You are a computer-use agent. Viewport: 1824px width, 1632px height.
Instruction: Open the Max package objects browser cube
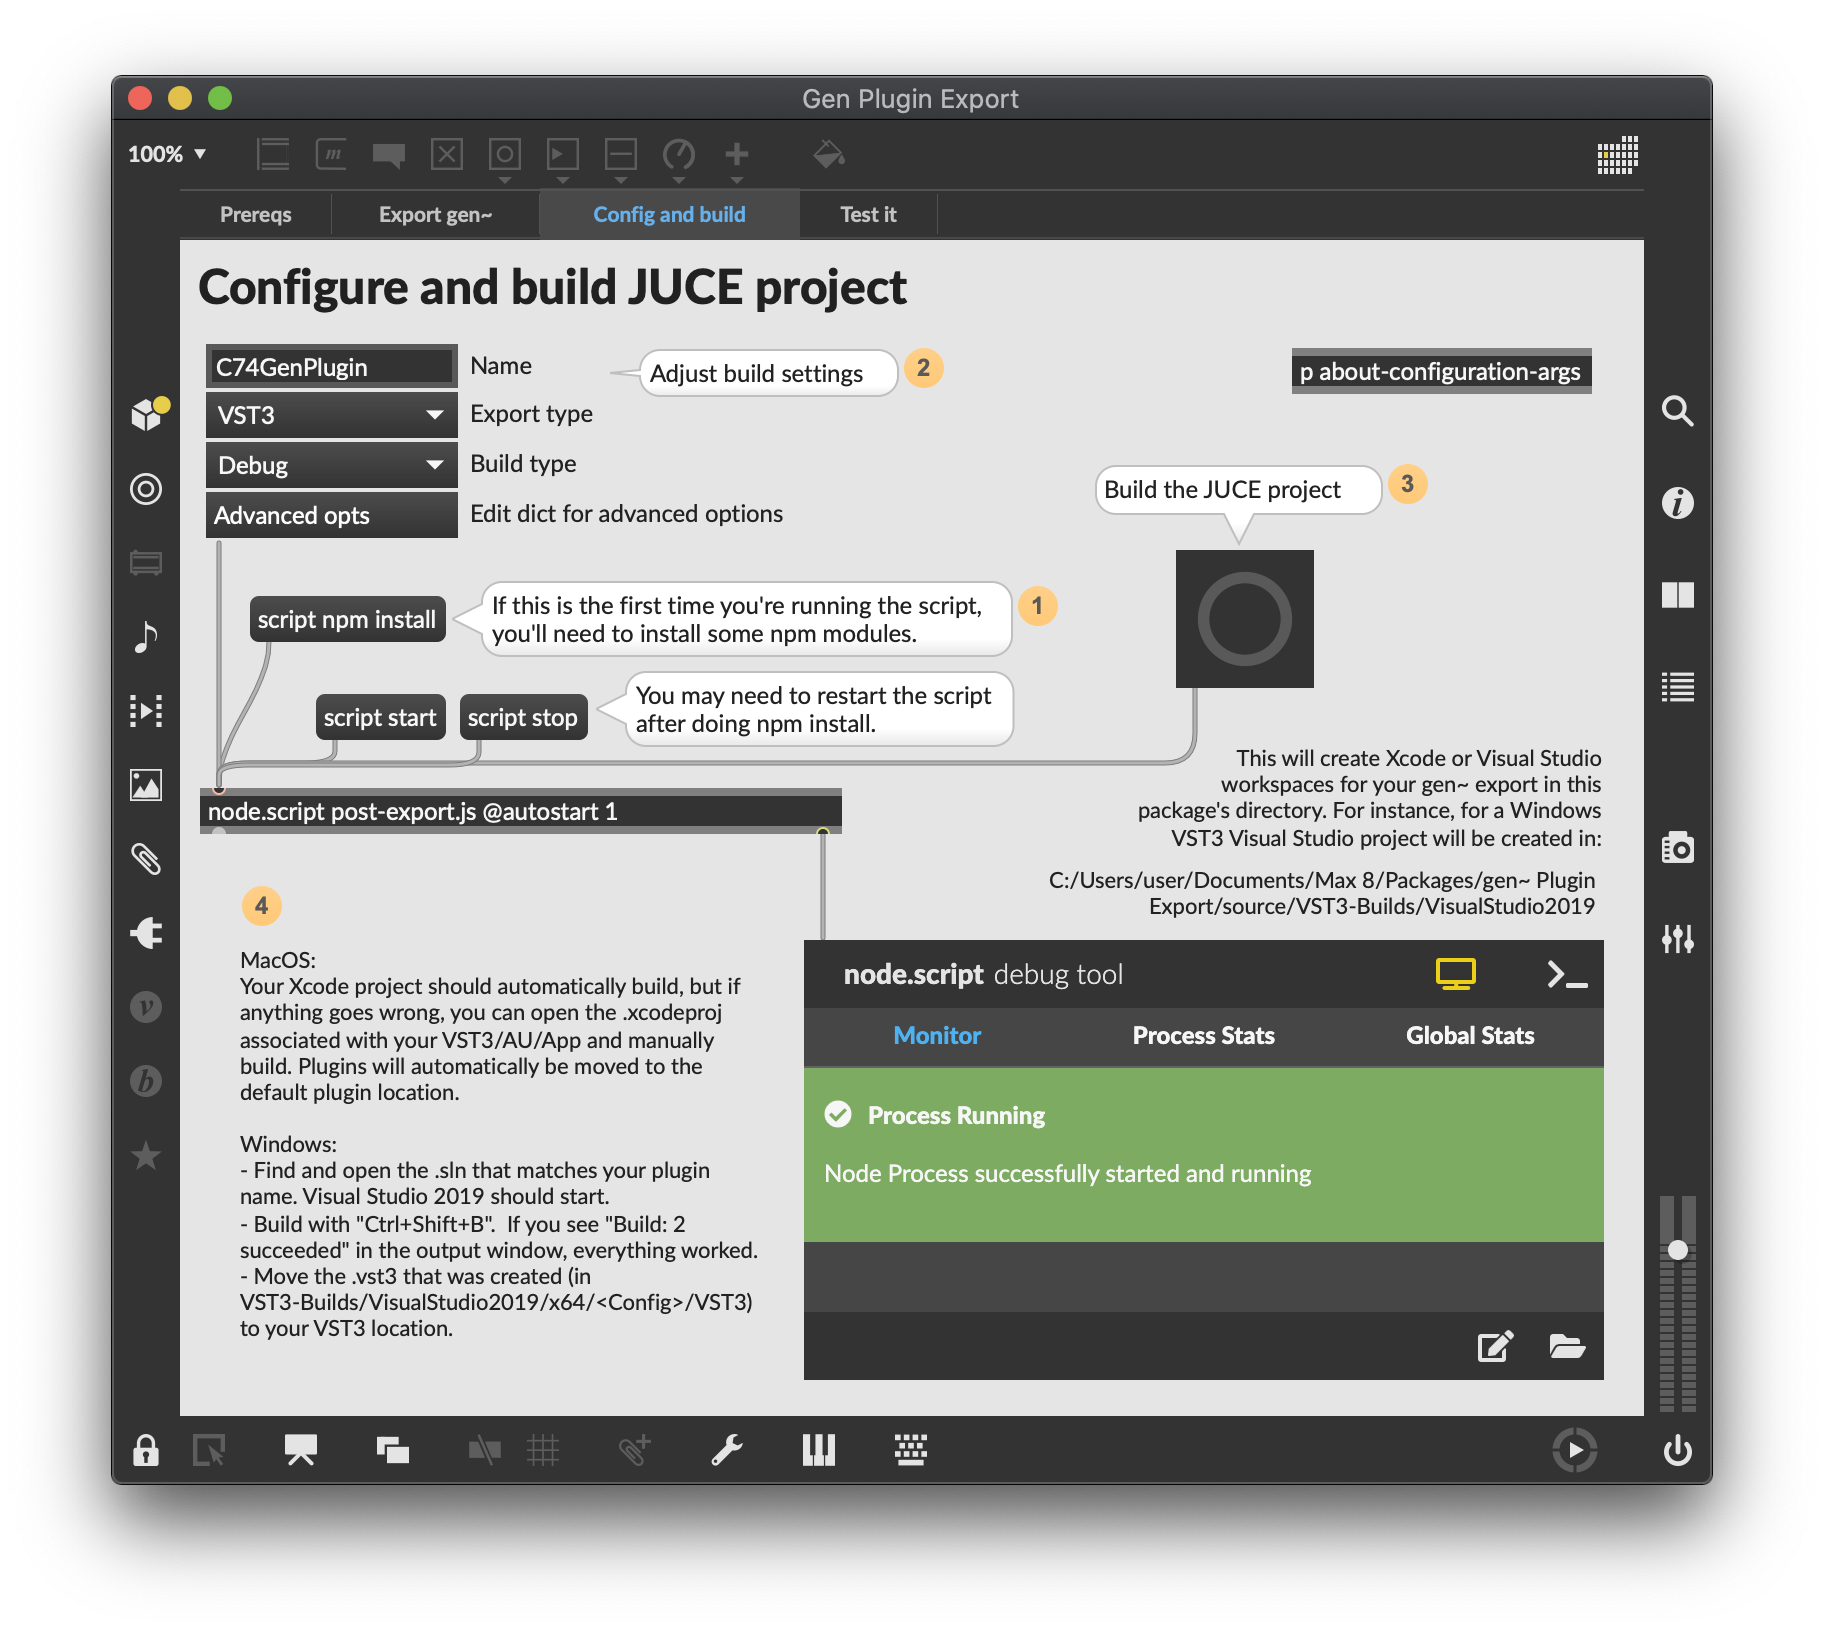pyautogui.click(x=147, y=413)
